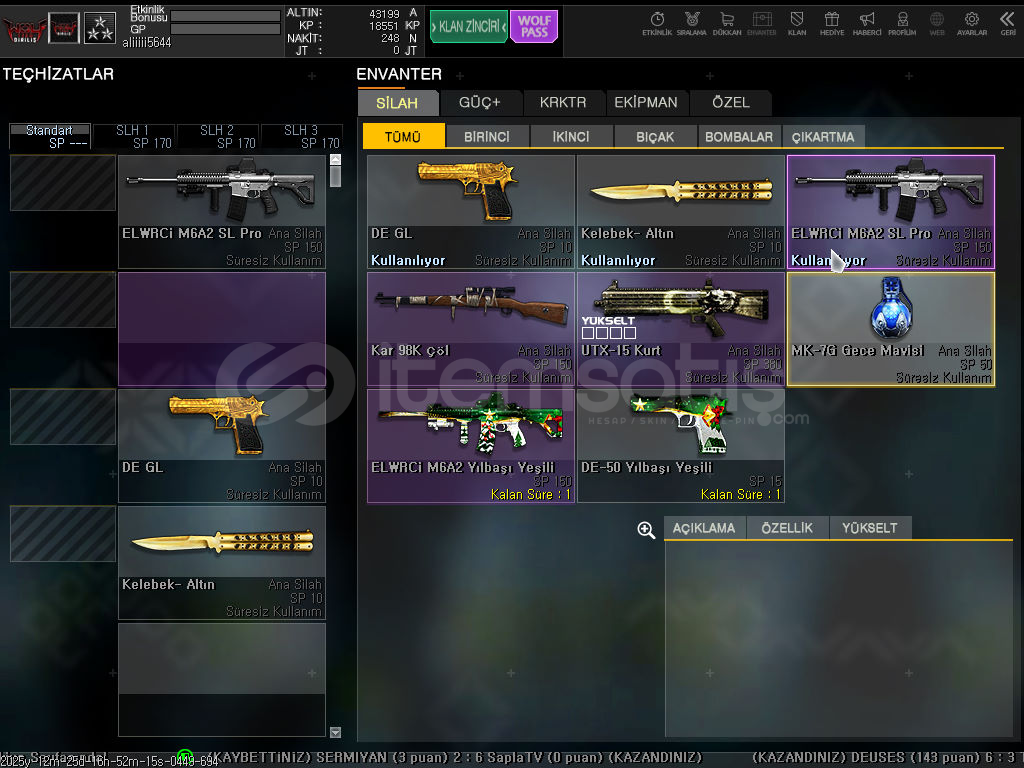This screenshot has width=1024, height=768.
Task: Select the SLH 3 loadout tab
Action: (302, 136)
